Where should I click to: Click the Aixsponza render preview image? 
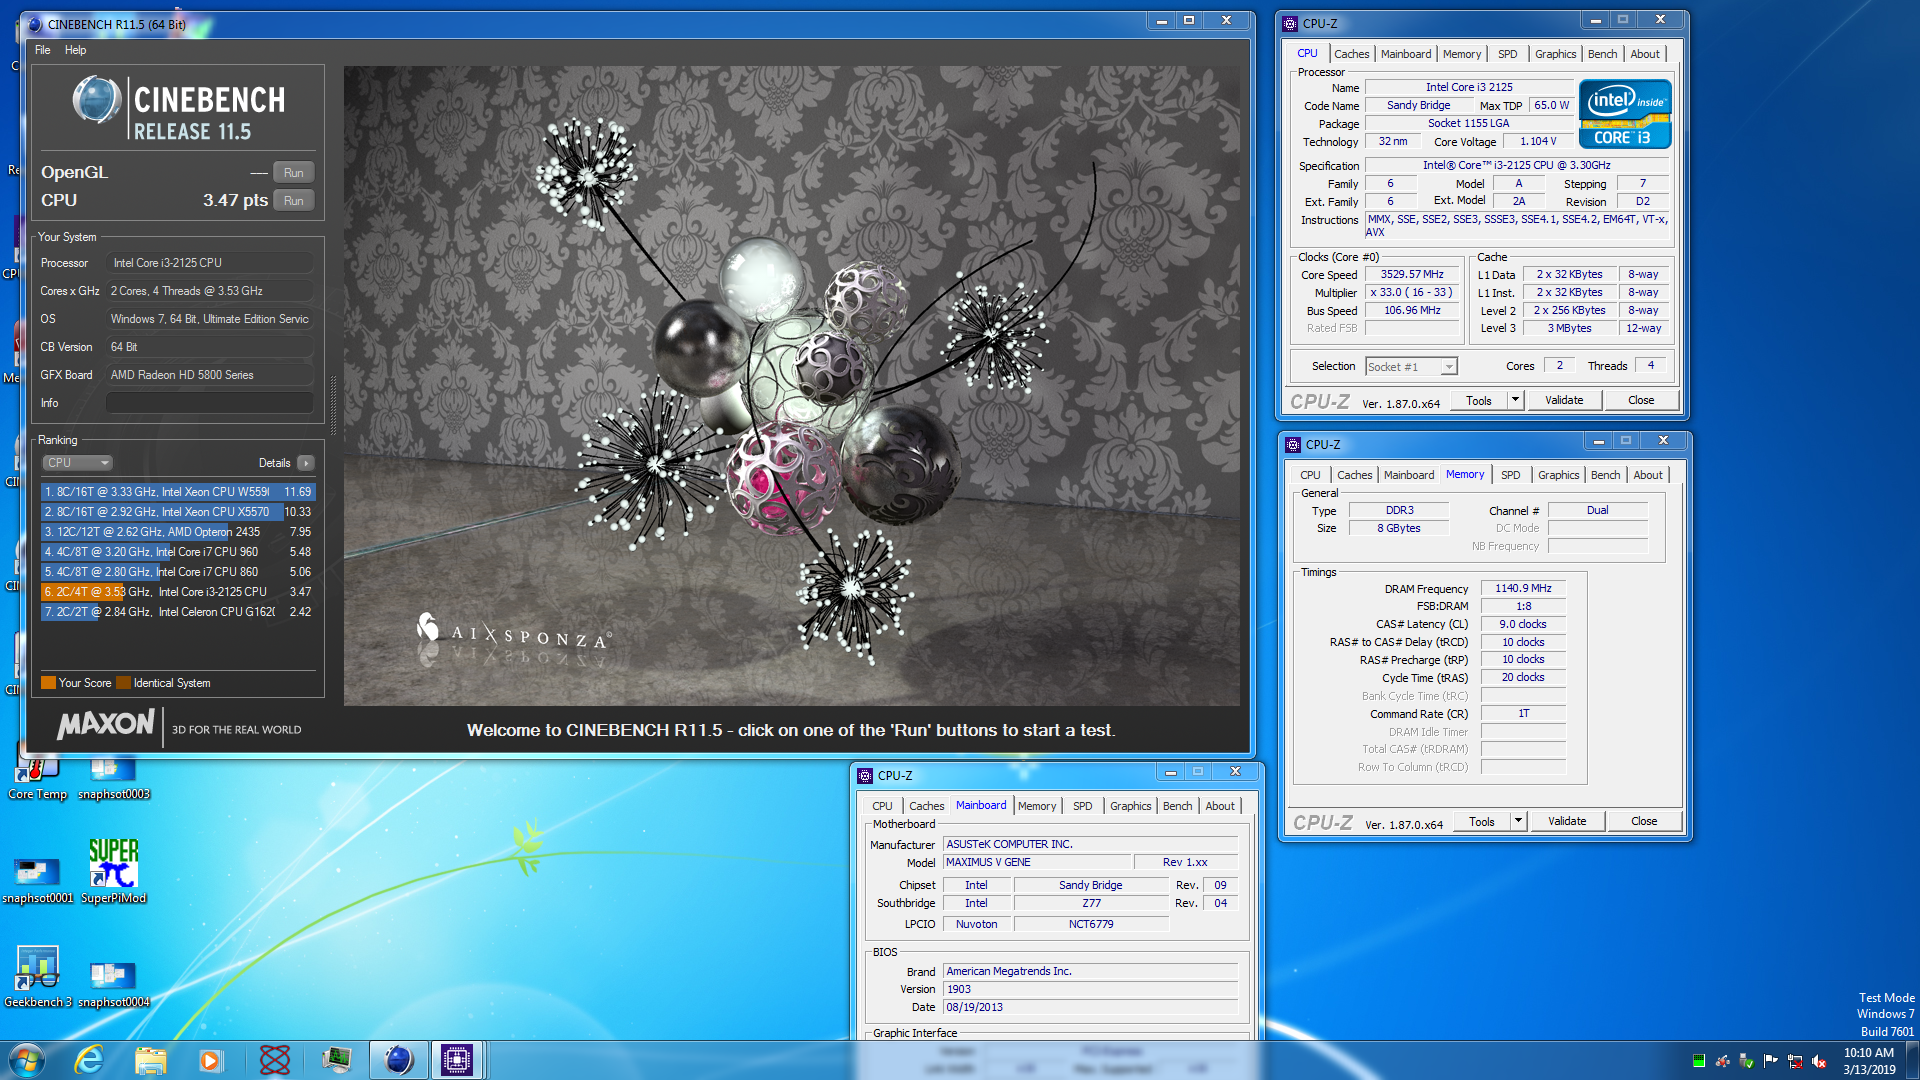(792, 386)
